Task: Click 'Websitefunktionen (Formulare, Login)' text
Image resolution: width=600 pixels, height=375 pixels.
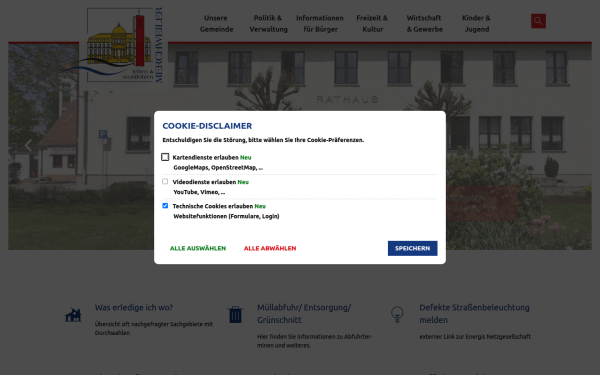Action: pyautogui.click(x=227, y=216)
